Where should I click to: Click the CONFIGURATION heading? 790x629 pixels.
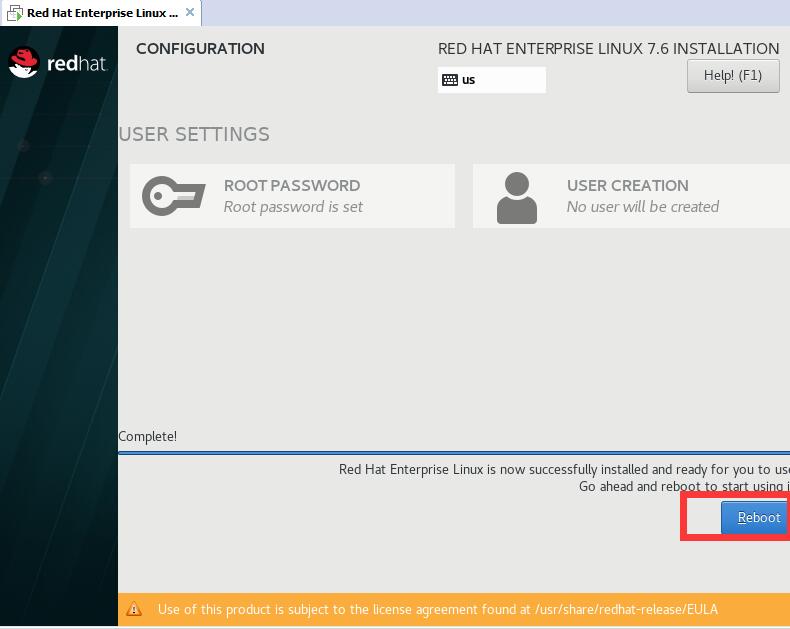200,49
